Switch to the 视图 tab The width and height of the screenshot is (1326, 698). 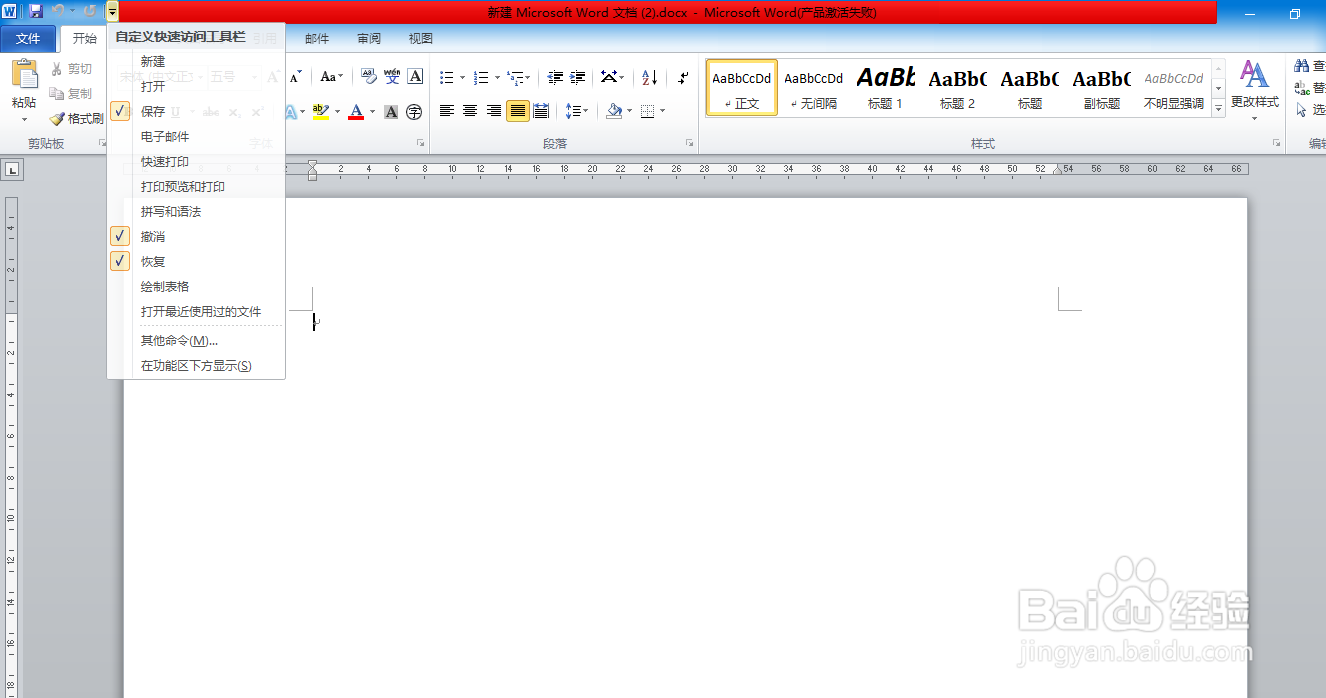421,39
